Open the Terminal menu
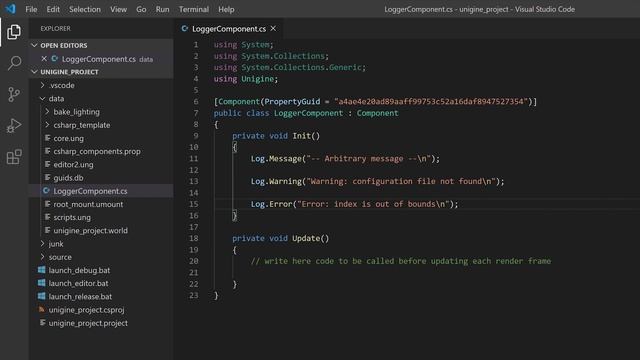 194,9
